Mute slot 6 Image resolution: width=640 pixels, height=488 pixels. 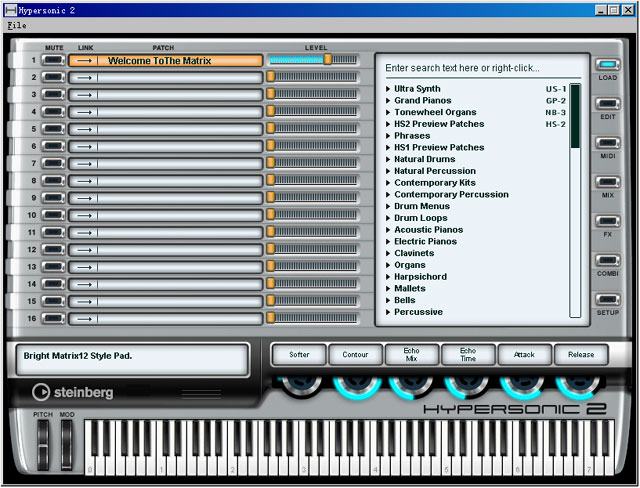[53, 146]
